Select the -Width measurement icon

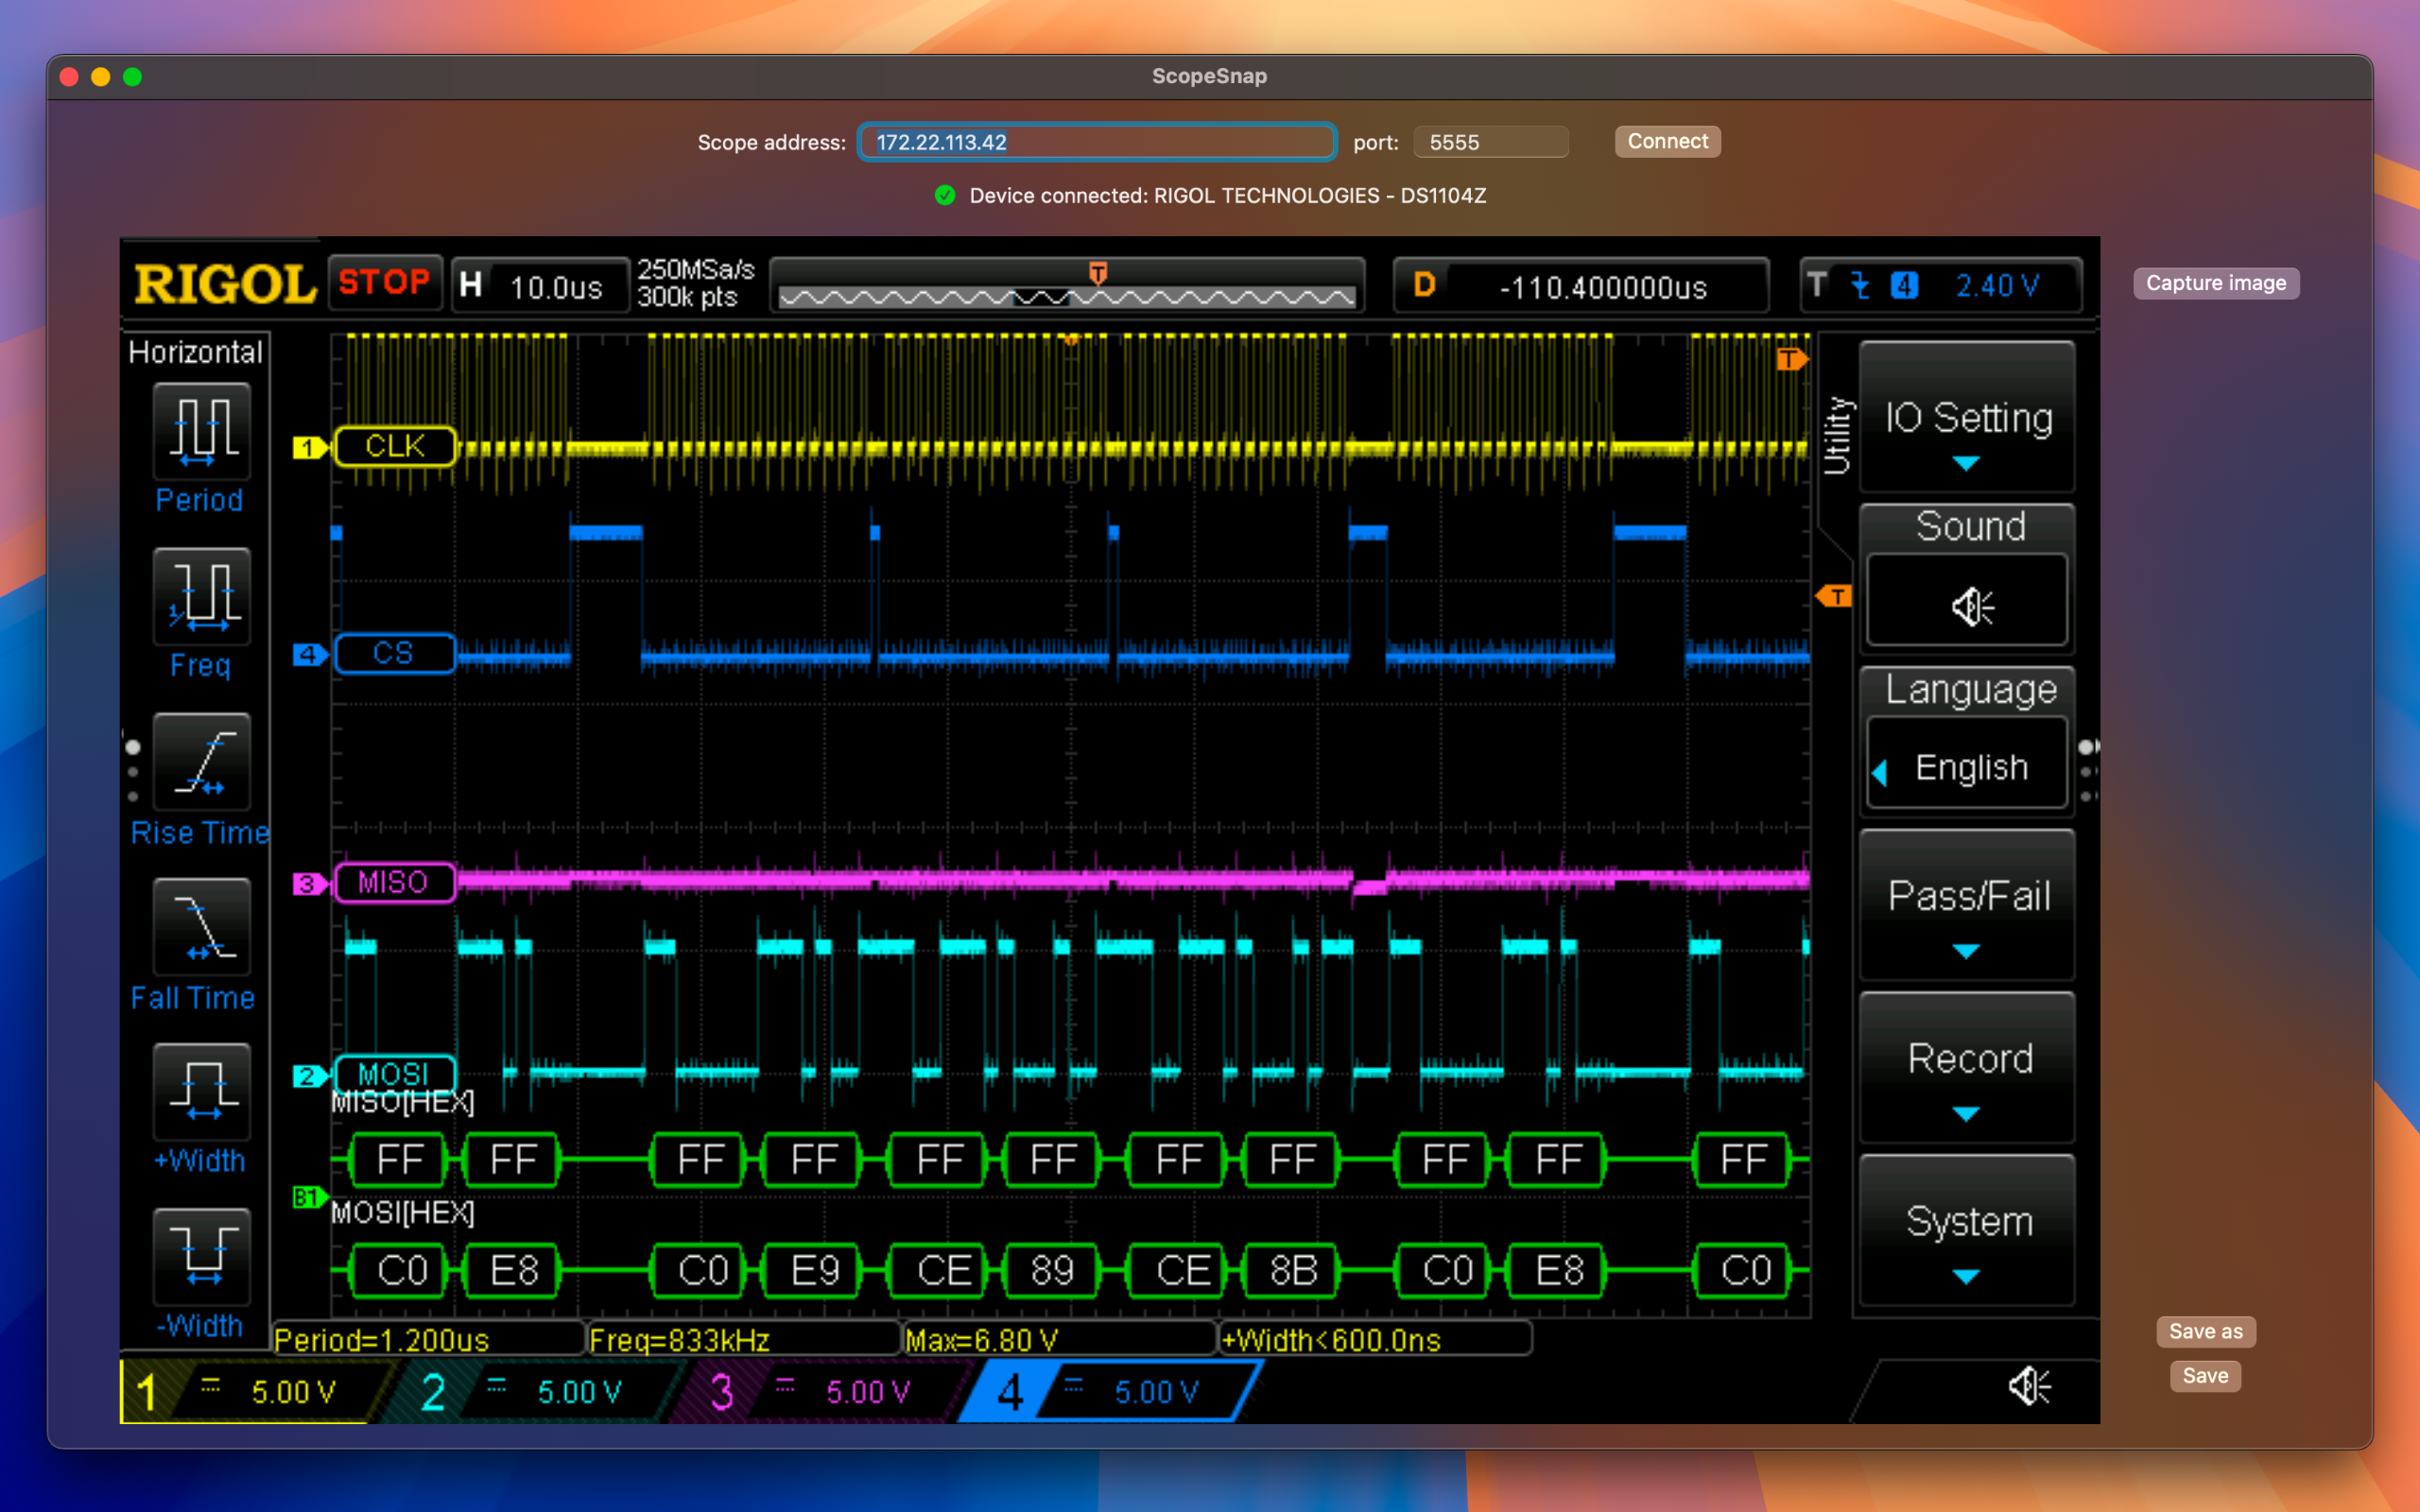point(201,1256)
